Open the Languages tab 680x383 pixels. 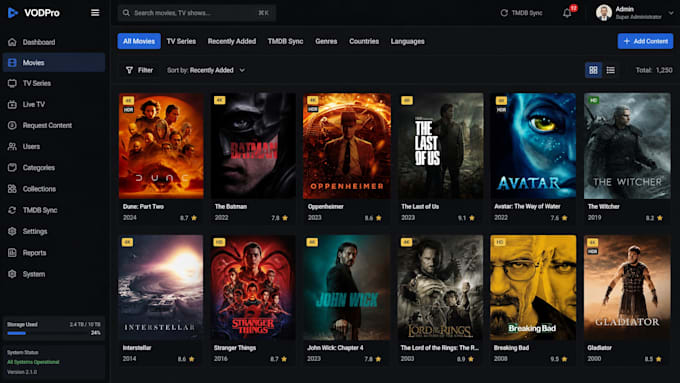(x=408, y=42)
